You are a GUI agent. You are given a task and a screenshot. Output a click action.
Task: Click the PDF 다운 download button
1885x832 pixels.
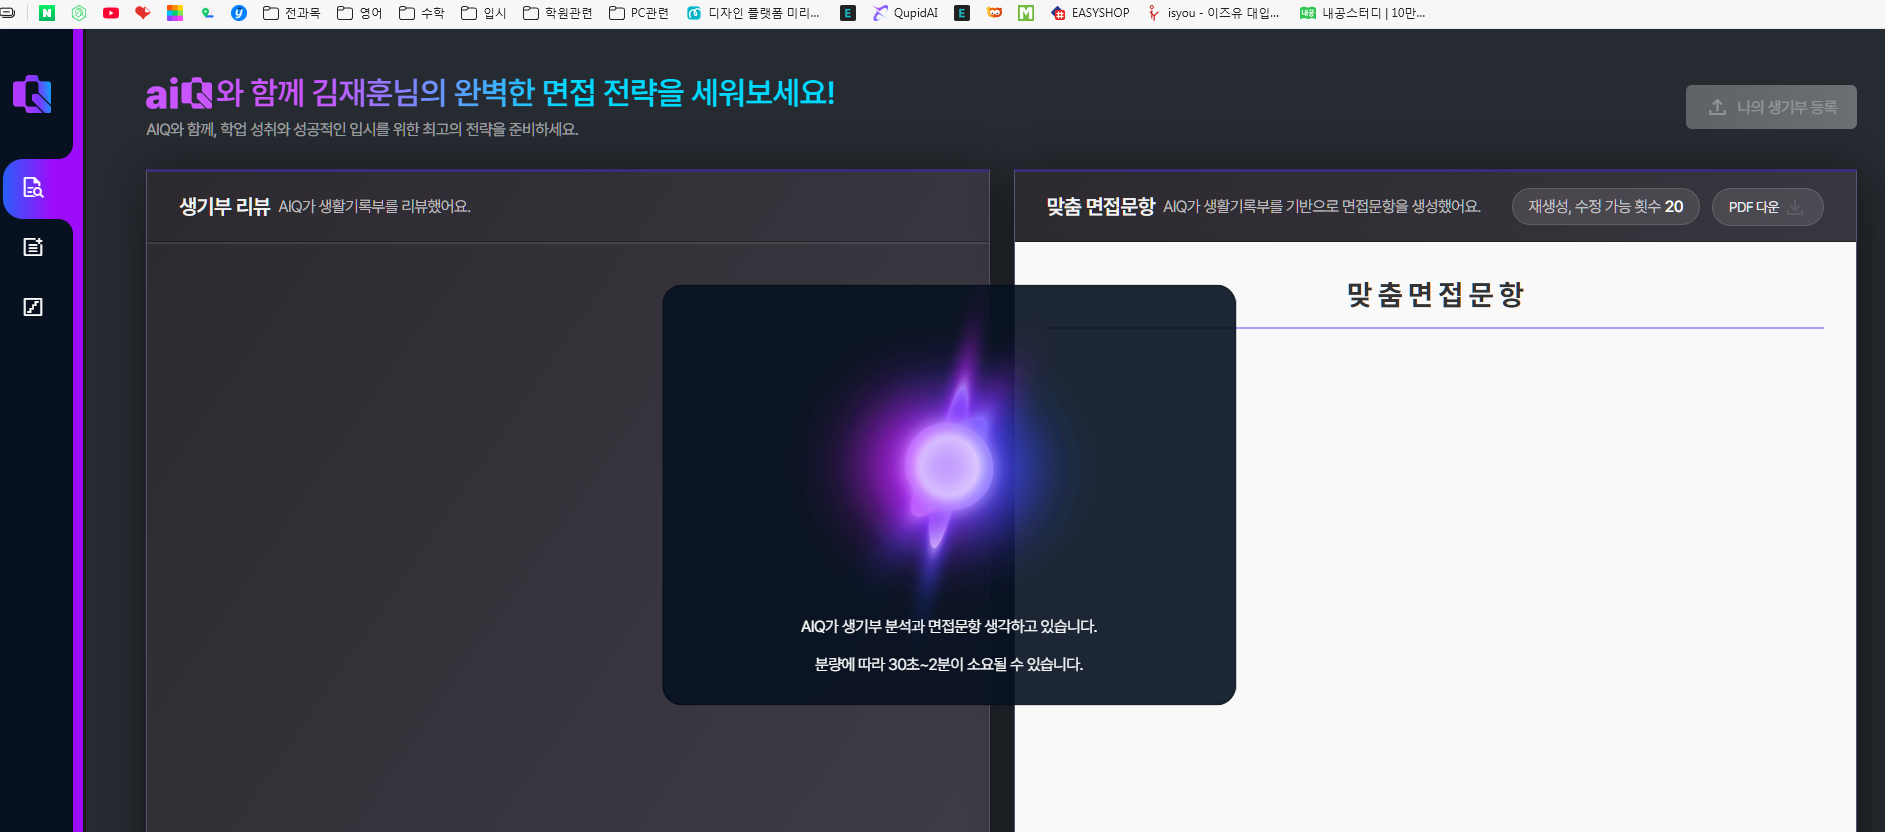pyautogui.click(x=1767, y=207)
